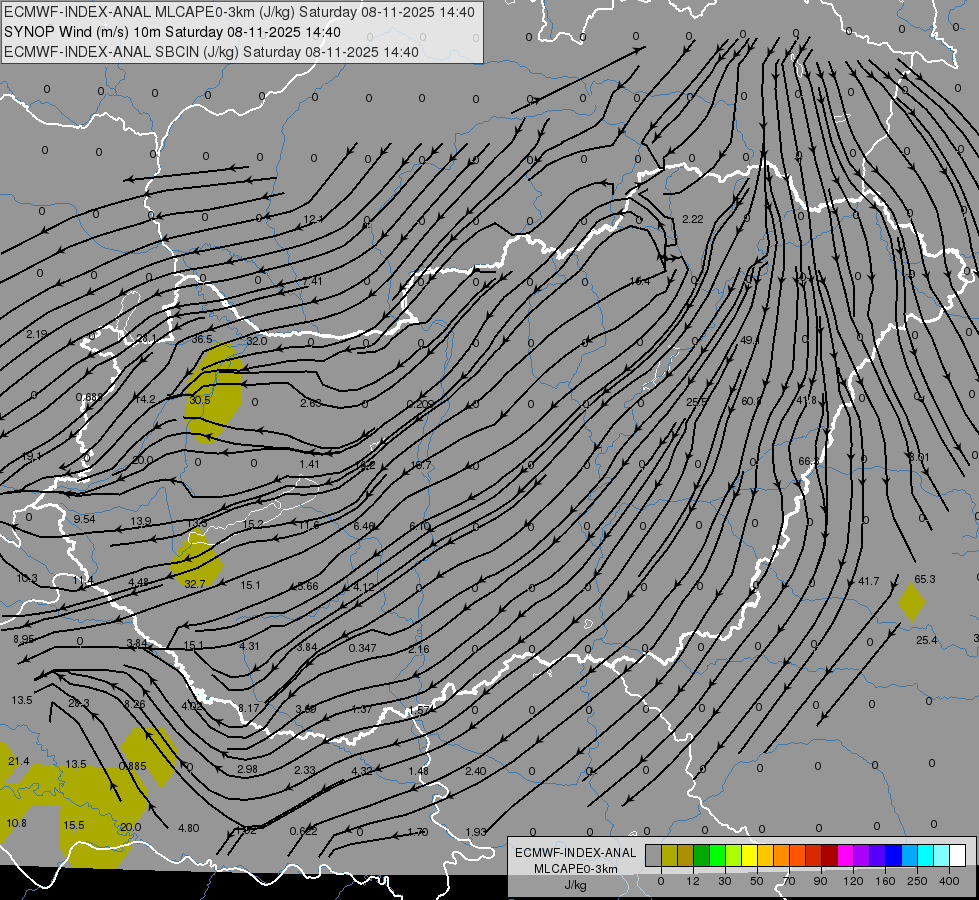Click the 8.17 value on the map
Viewport: 979px width, 900px height.
[248, 708]
